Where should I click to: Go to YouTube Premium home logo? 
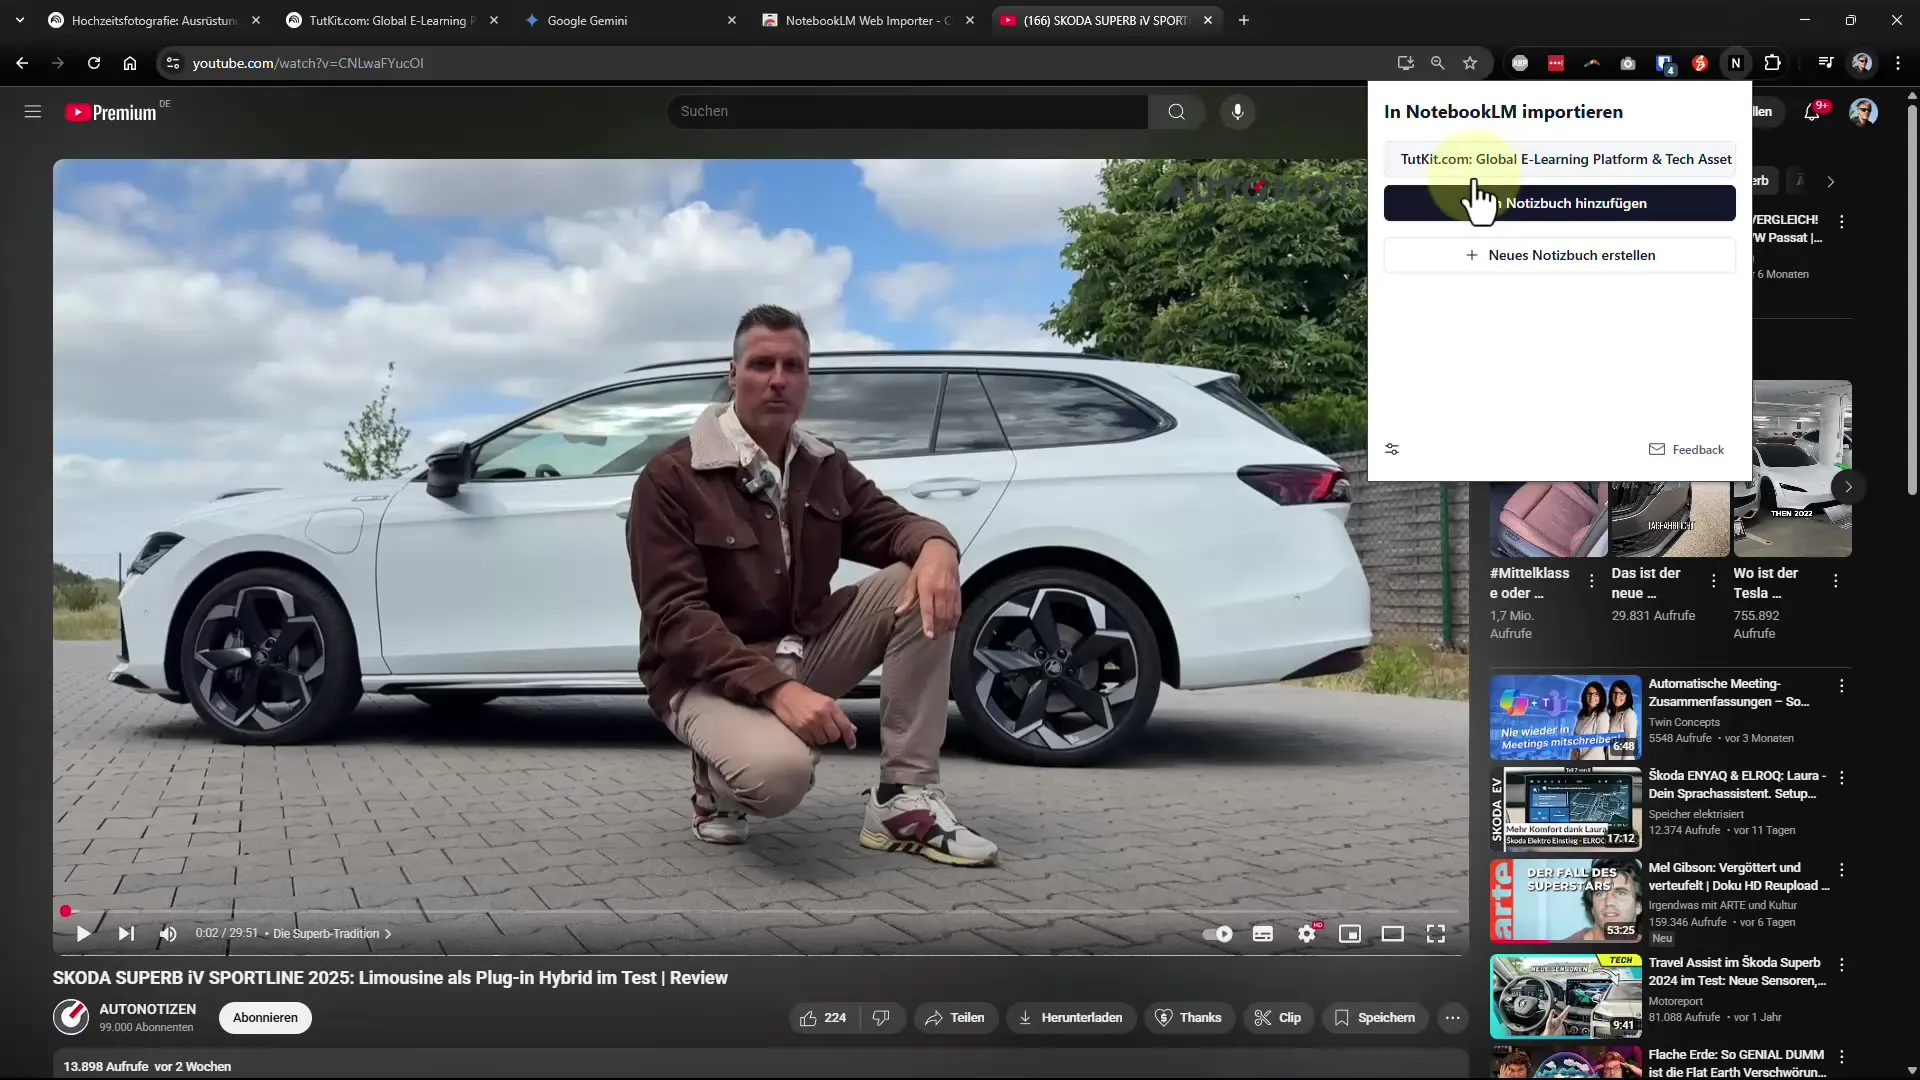coord(111,112)
